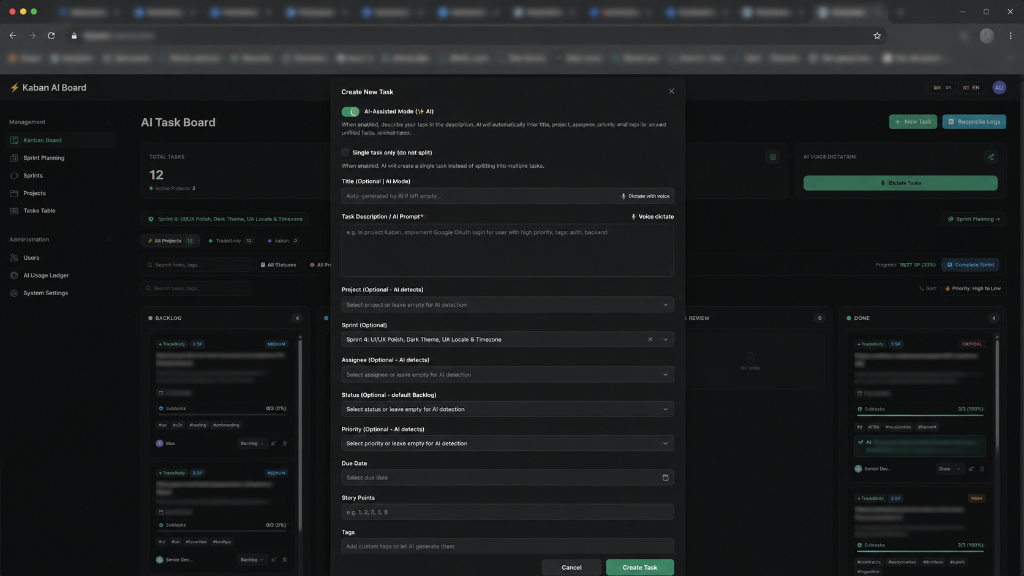The image size is (1024, 576).
Task: Switch language to UK
Action: click(x=942, y=88)
